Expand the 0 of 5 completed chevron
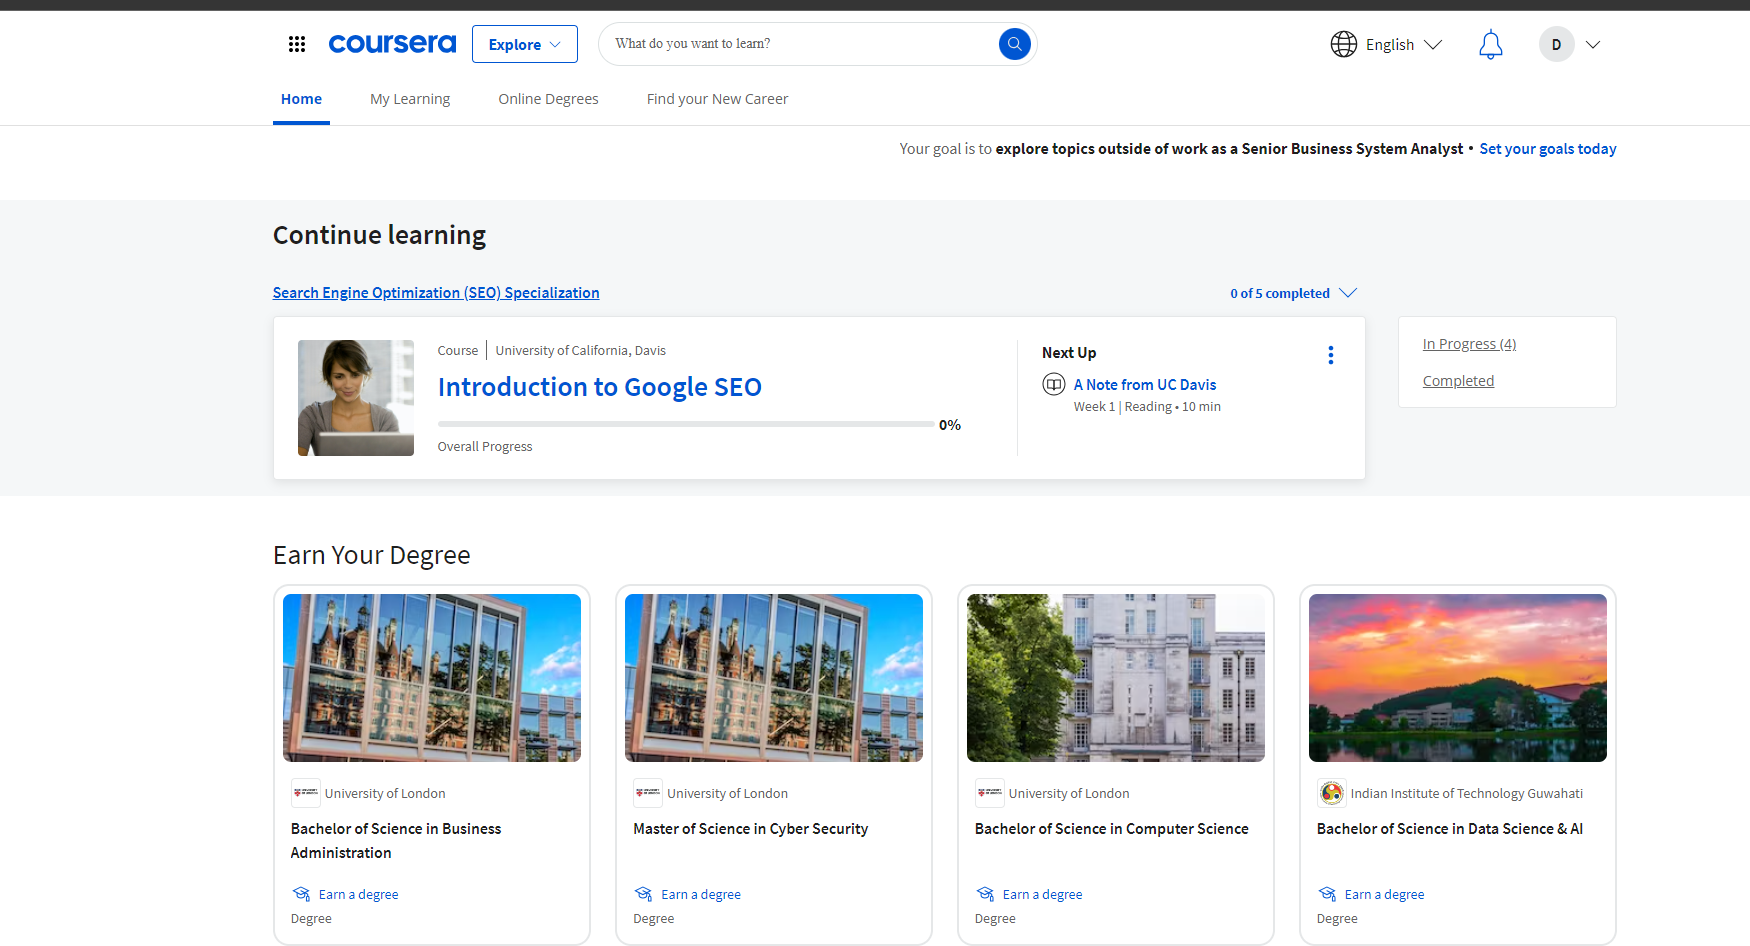 1348,293
